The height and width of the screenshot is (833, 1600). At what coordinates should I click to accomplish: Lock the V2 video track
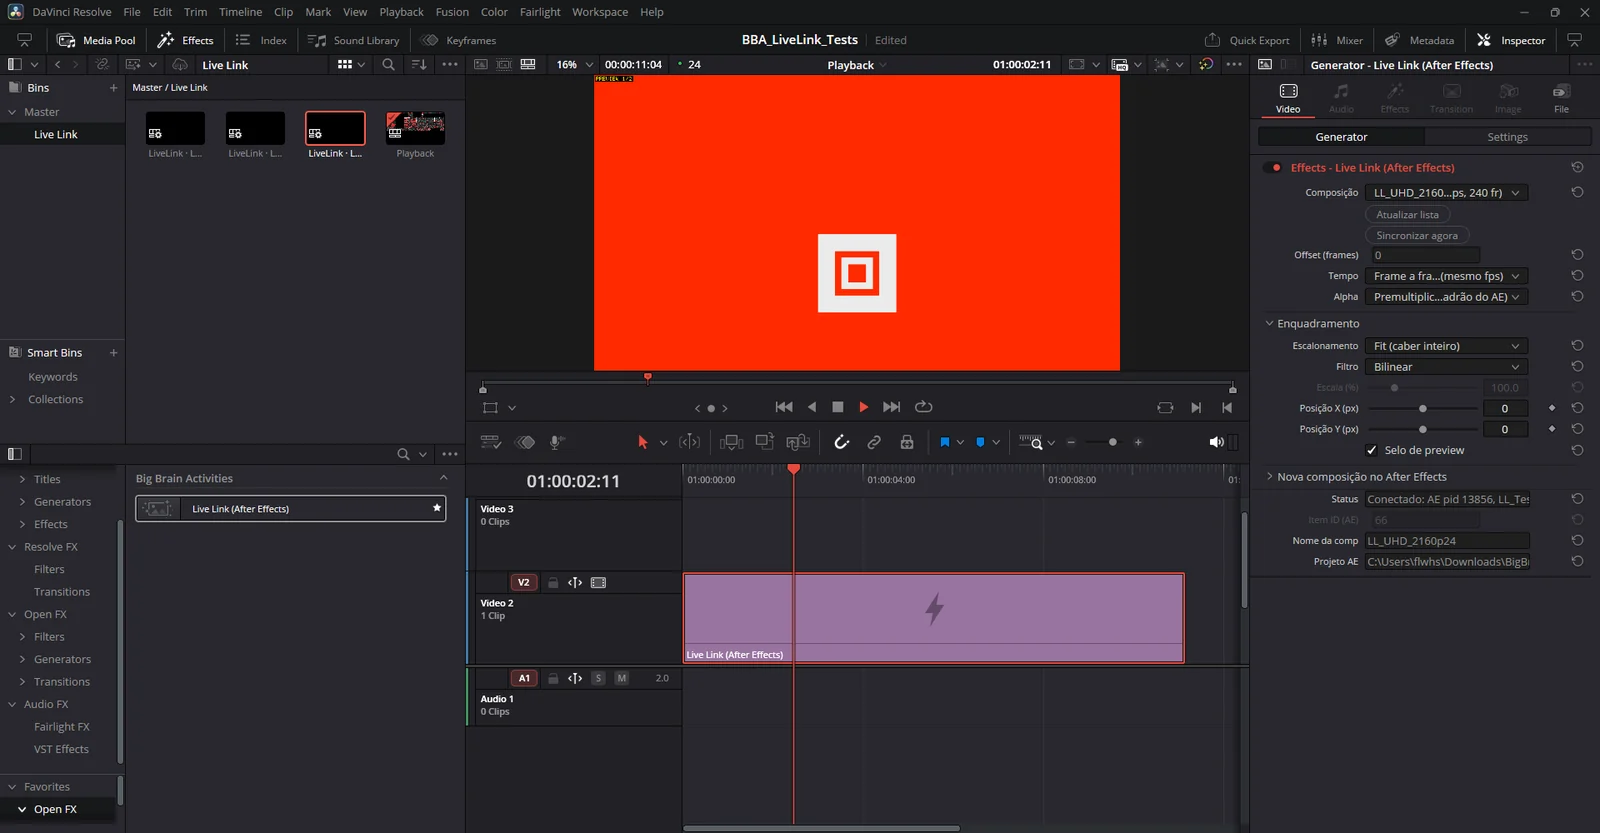tap(553, 582)
